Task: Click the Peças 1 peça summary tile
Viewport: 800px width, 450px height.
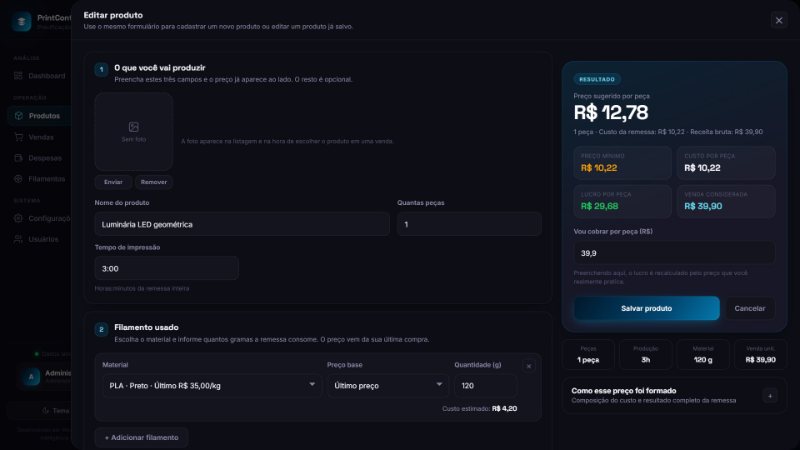Action: 588,355
